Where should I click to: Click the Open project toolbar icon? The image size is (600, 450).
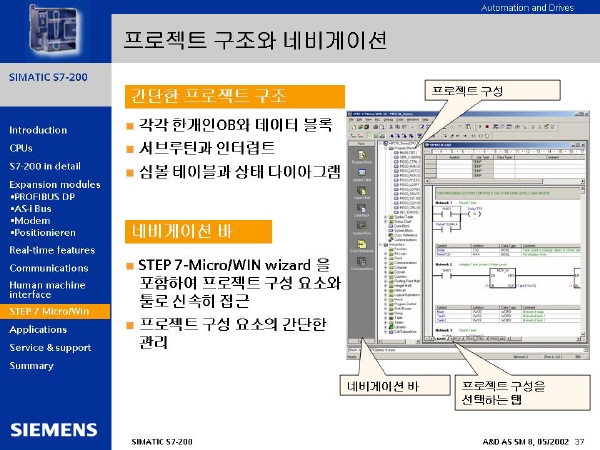point(360,127)
